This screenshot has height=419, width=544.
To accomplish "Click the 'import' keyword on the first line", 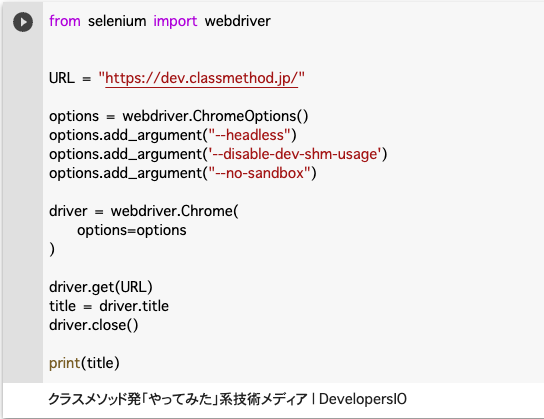I will (x=175, y=21).
